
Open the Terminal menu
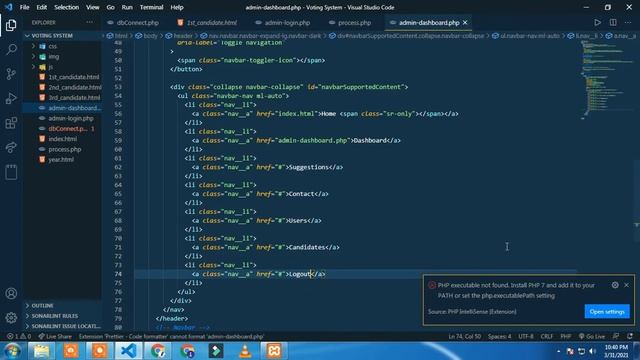coord(151,7)
